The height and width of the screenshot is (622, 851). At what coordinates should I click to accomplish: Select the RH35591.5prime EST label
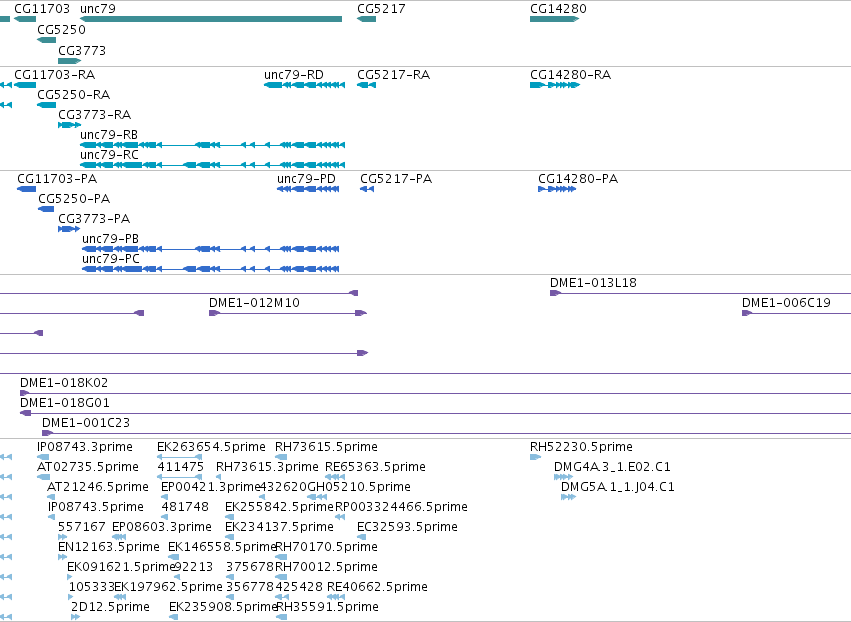(x=327, y=607)
